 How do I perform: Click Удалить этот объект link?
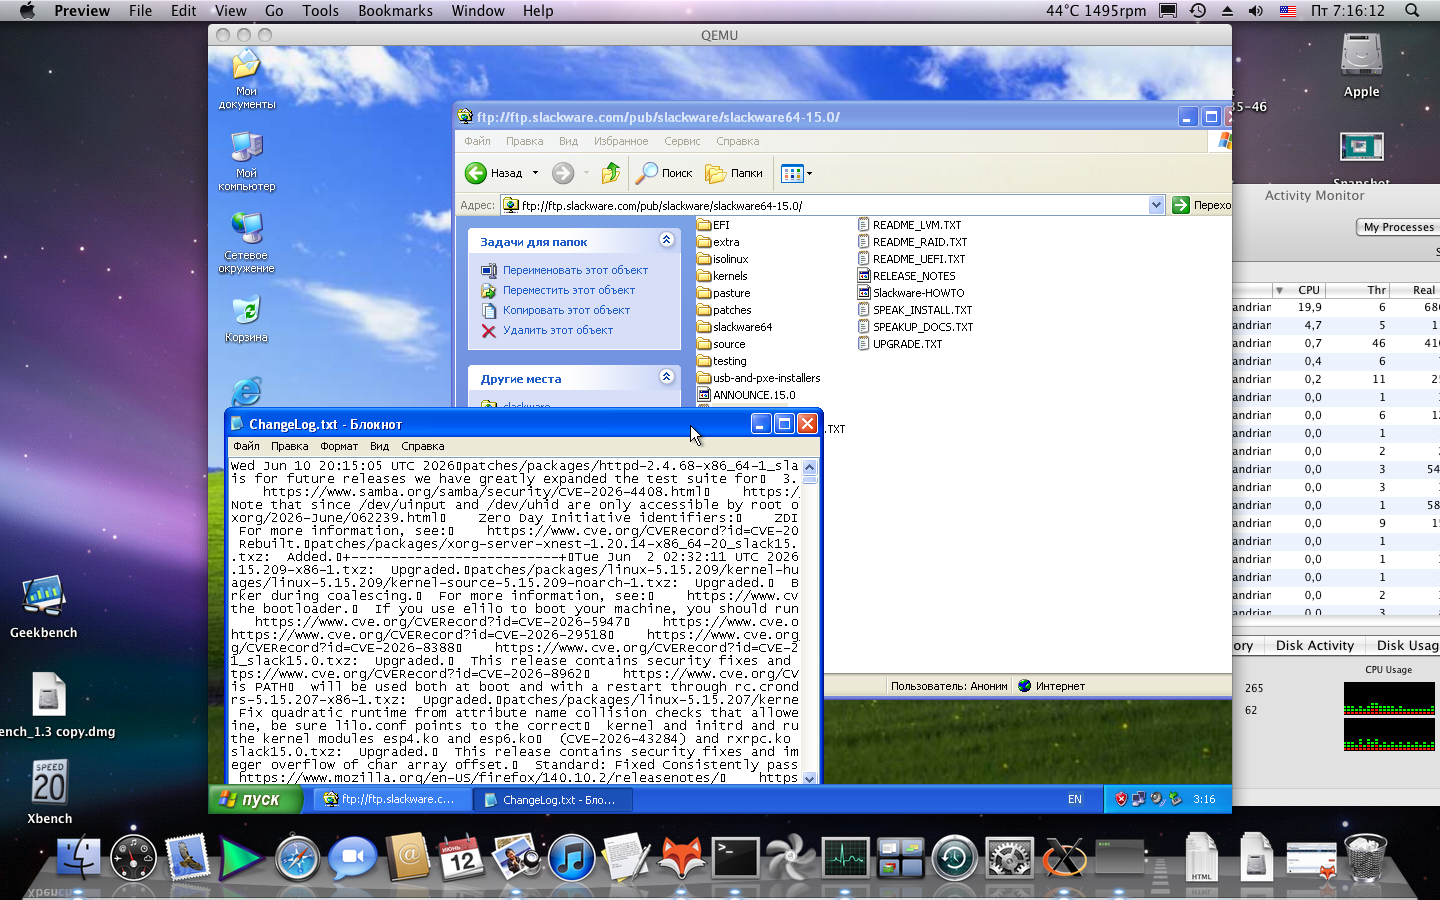click(558, 330)
